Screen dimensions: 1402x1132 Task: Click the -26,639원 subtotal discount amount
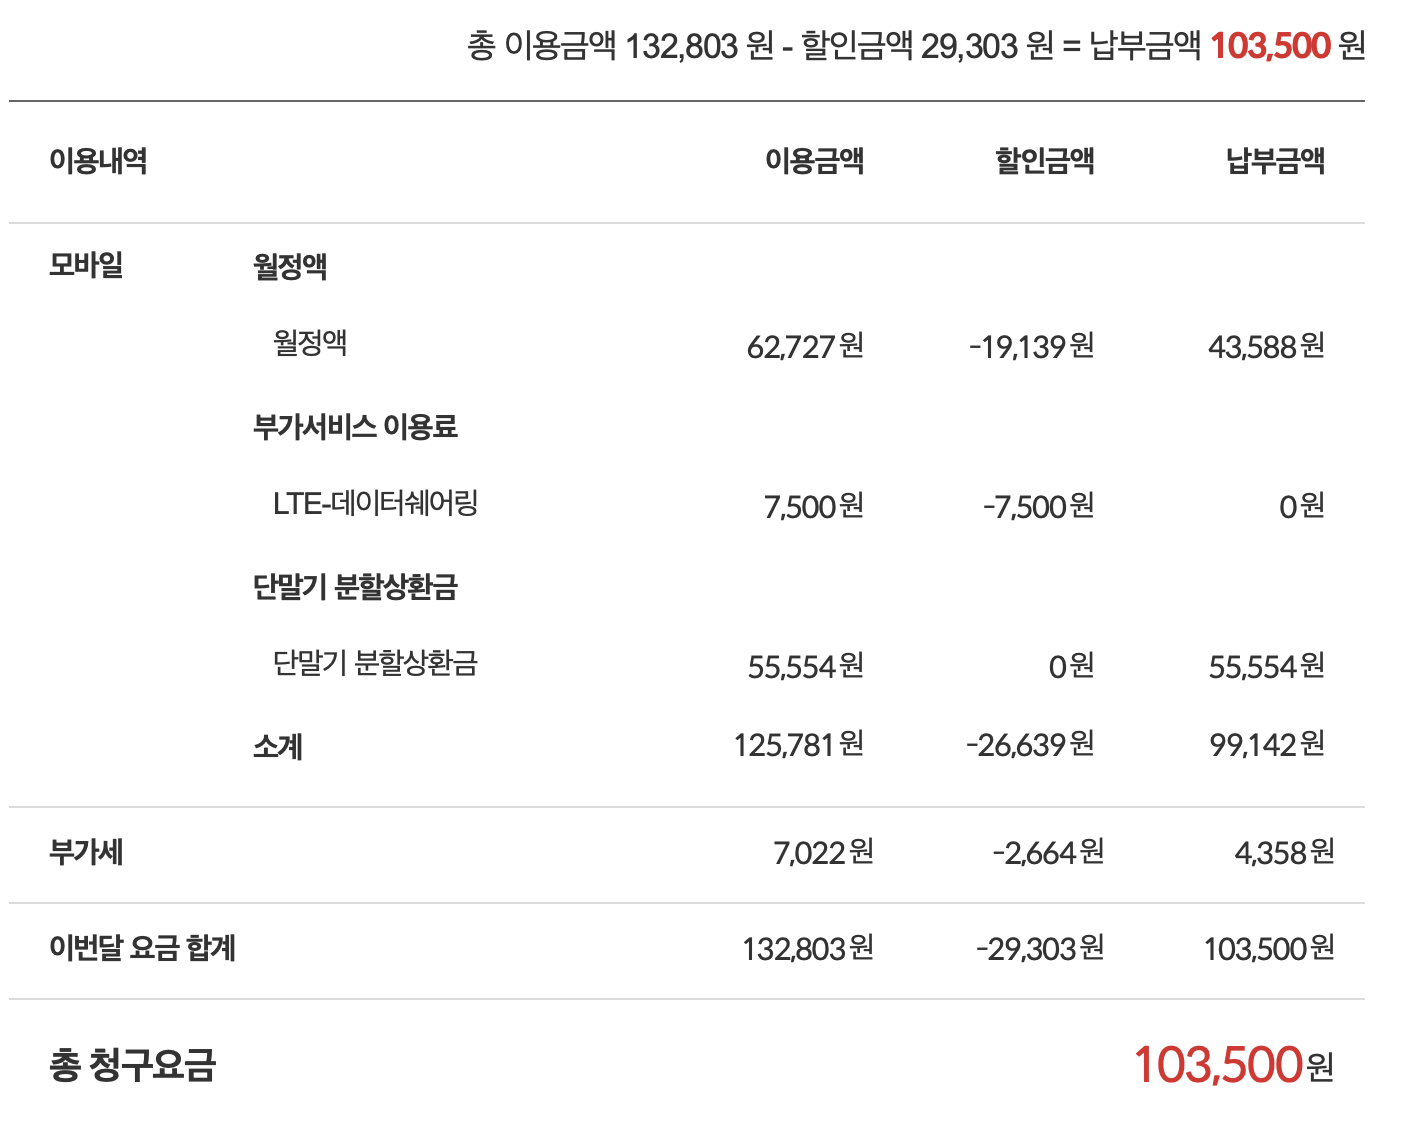point(1030,745)
